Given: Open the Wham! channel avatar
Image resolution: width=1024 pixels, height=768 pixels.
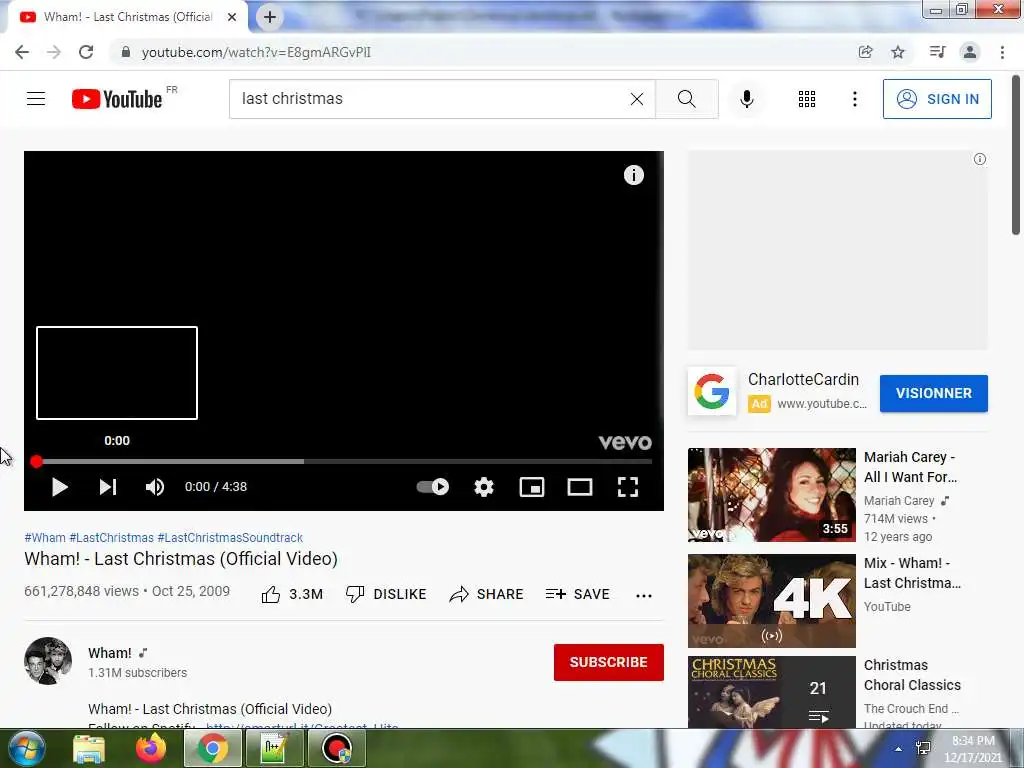Looking at the screenshot, I should [x=48, y=661].
